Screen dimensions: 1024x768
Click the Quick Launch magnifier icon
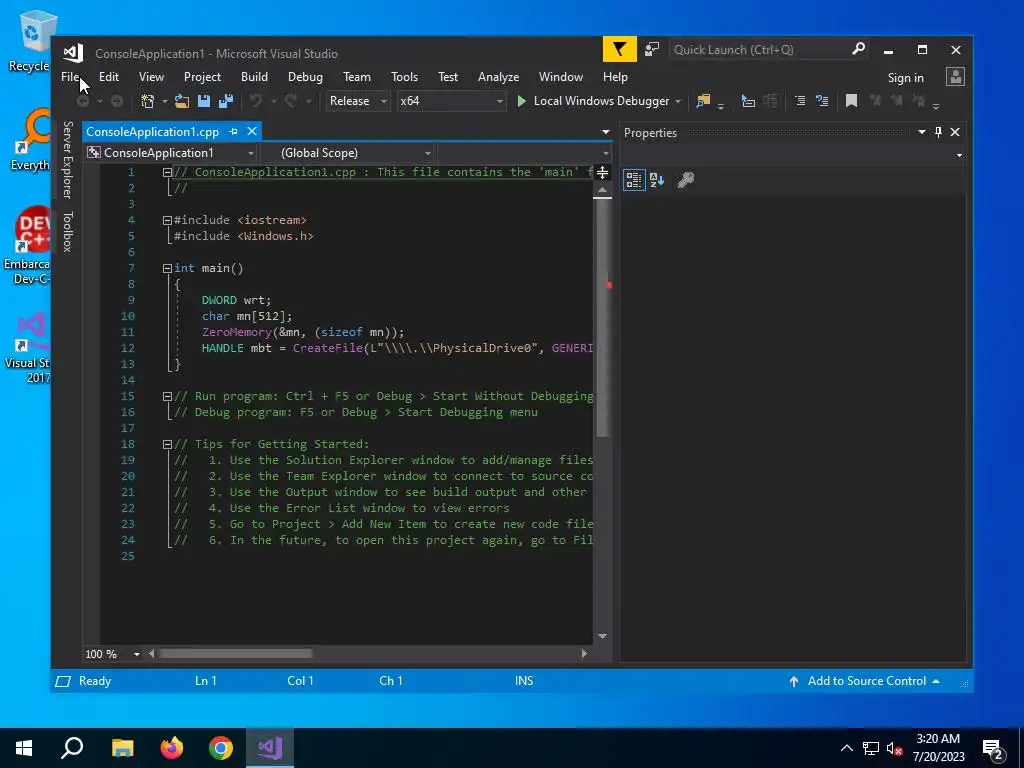point(858,49)
